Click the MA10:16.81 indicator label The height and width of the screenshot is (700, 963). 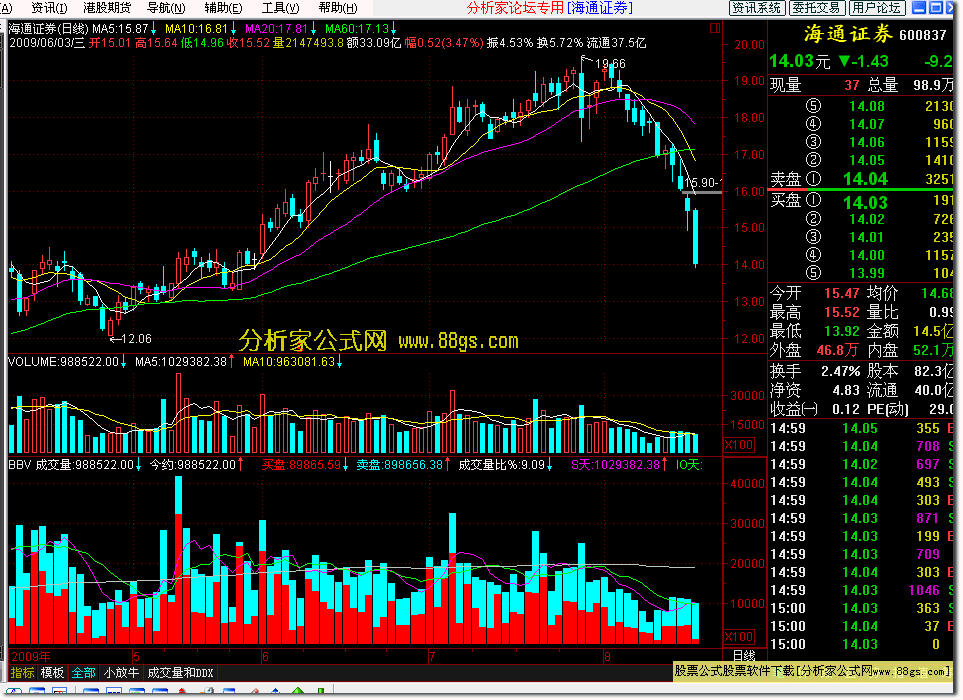tap(196, 29)
